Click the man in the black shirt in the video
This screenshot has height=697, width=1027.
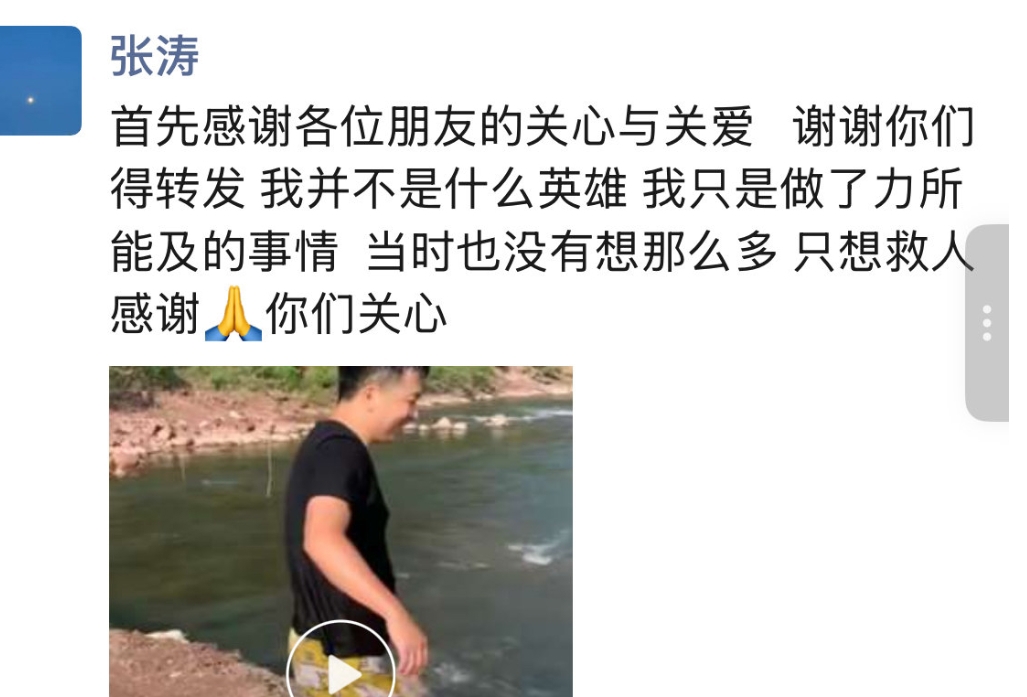[x=354, y=524]
